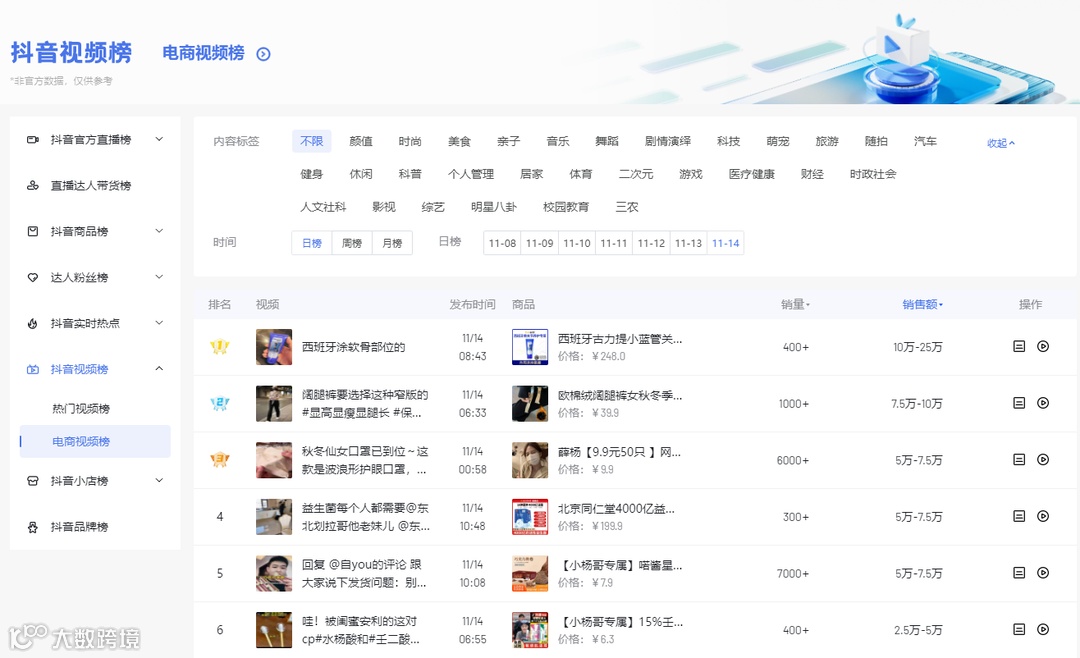Select the 不限 content tag filter
Image resolution: width=1080 pixels, height=658 pixels.
pyautogui.click(x=311, y=141)
